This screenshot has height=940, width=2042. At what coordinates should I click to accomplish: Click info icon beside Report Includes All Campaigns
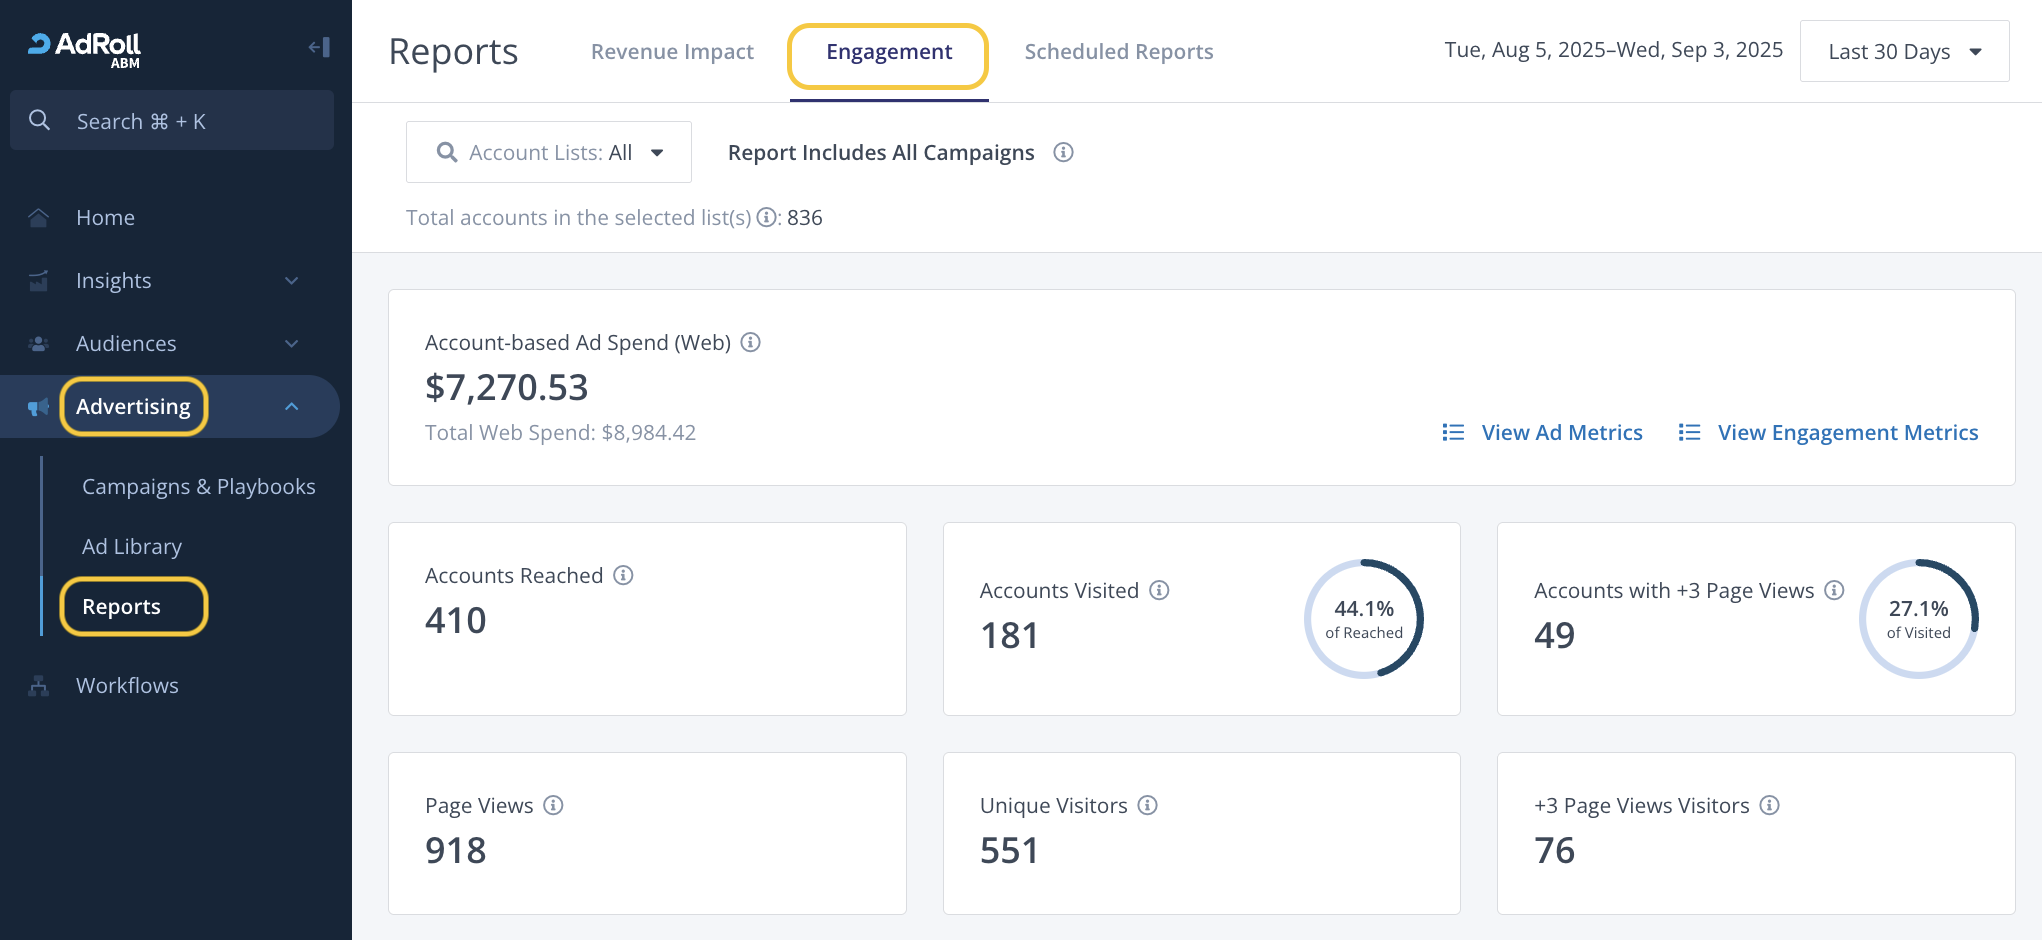1063,152
